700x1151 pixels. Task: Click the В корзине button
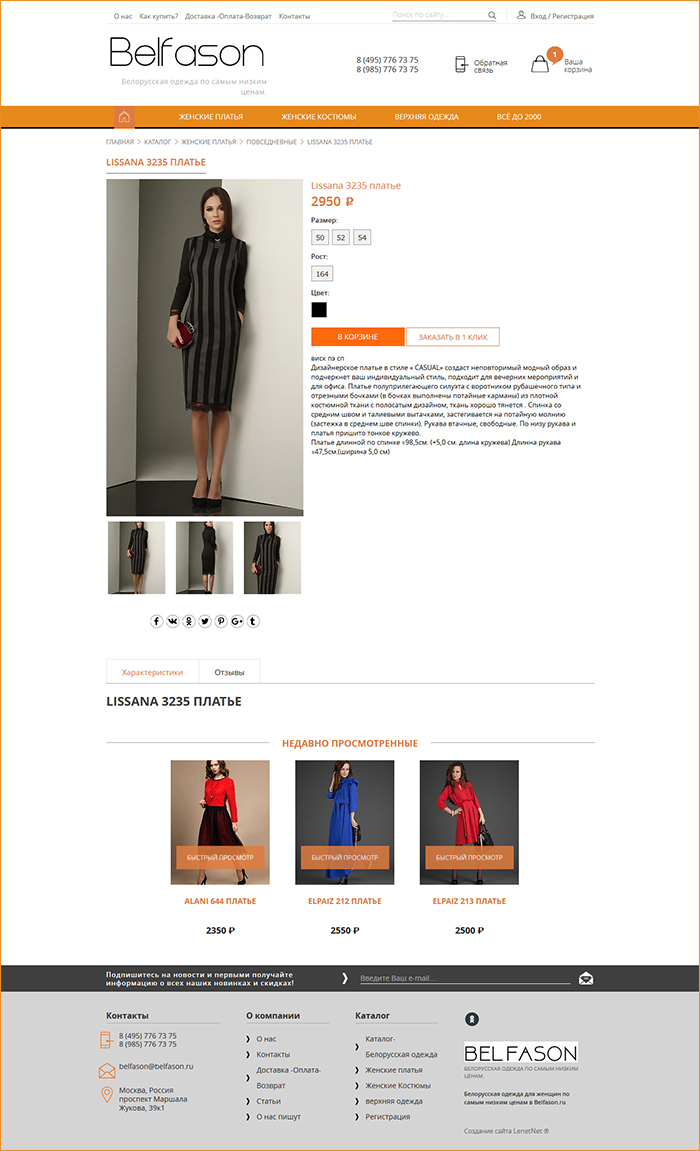coord(357,337)
